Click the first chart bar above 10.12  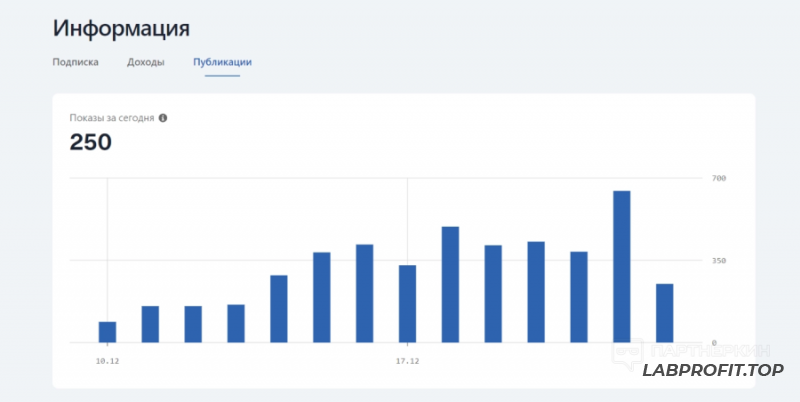tap(107, 332)
